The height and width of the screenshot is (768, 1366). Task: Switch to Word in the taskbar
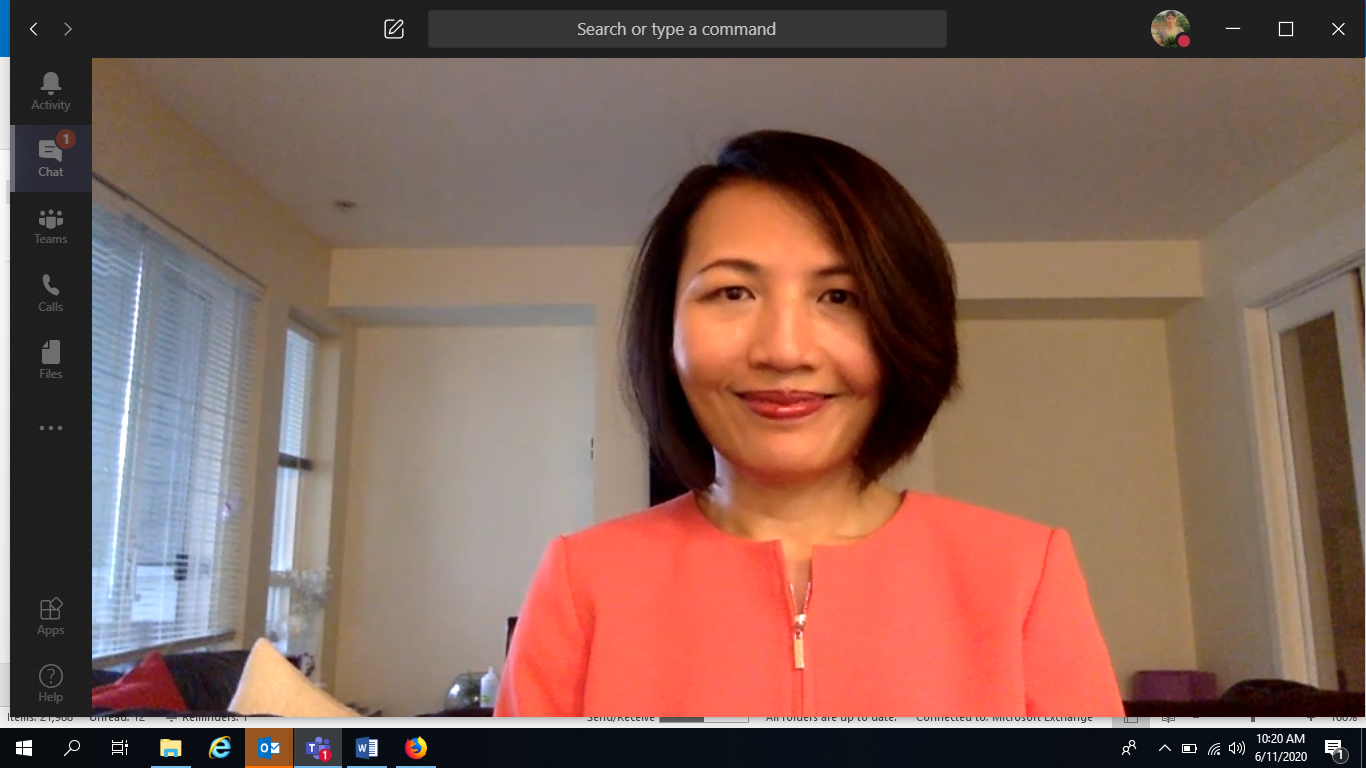[x=367, y=748]
